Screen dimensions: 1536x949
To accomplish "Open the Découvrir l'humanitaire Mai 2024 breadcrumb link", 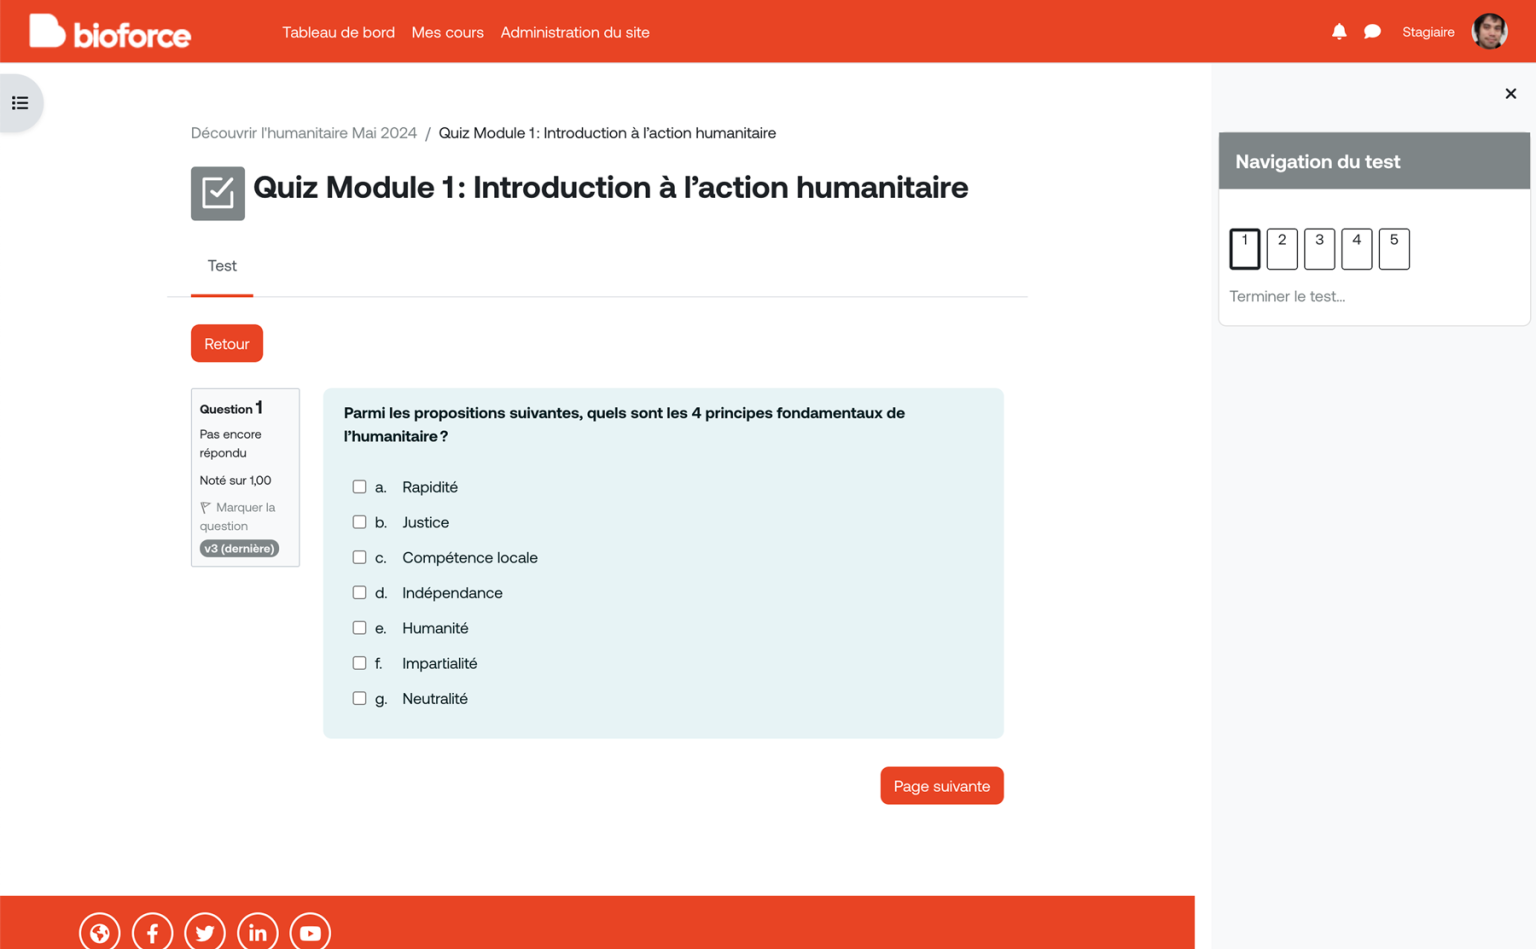I will 304,132.
